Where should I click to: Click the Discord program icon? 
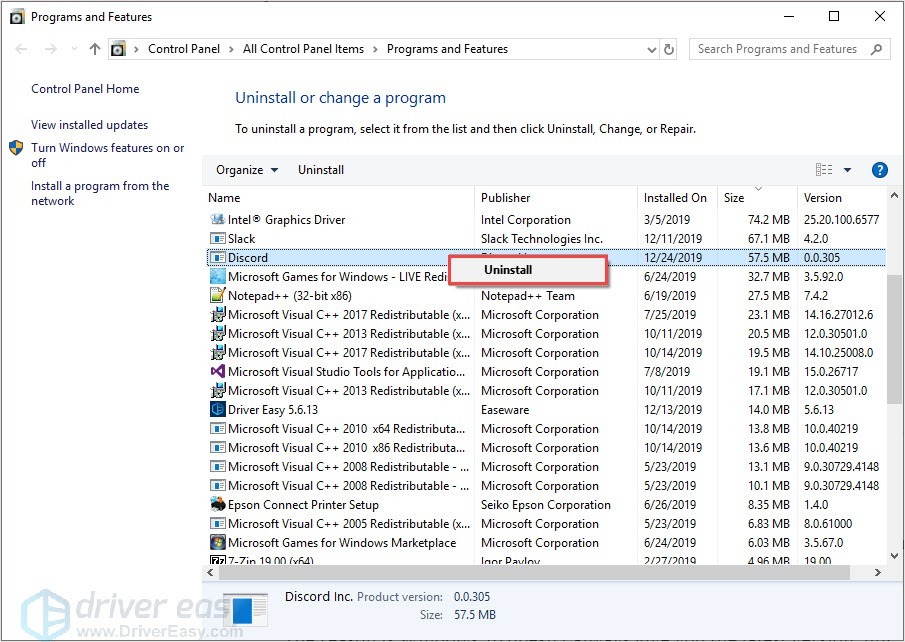[x=218, y=257]
